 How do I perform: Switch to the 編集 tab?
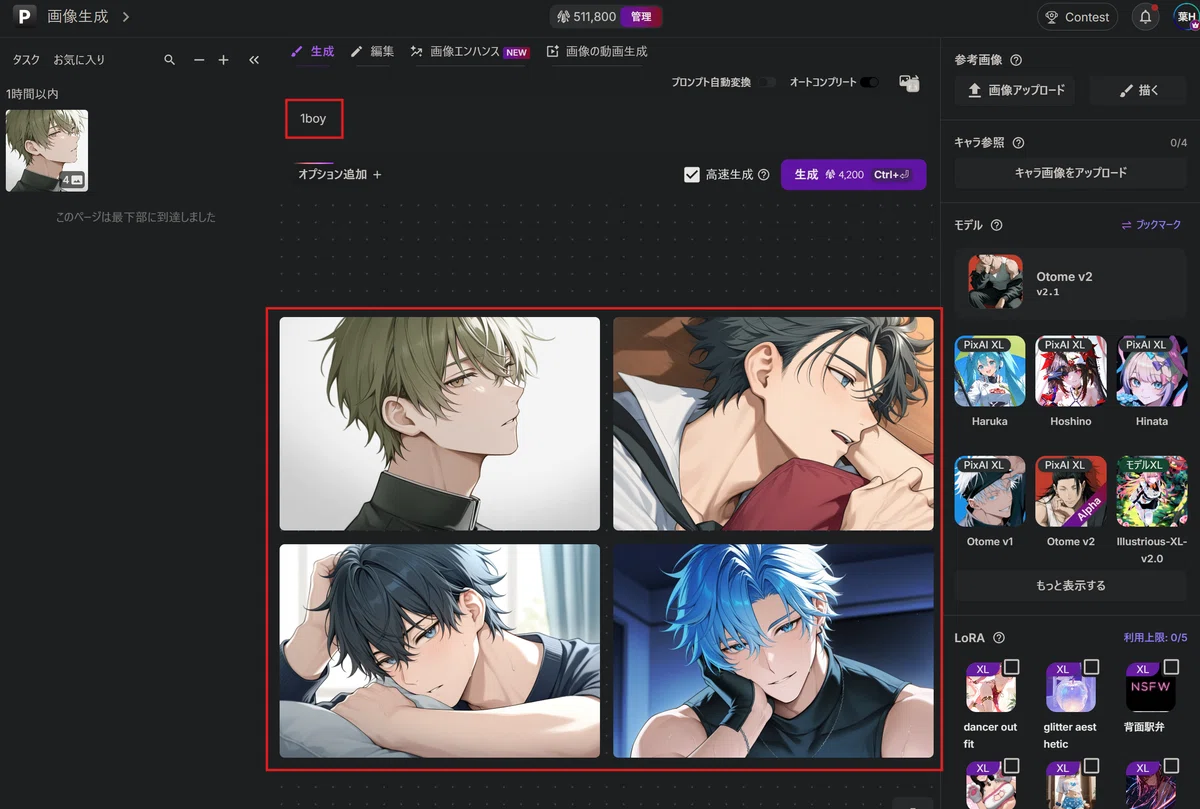pos(372,51)
